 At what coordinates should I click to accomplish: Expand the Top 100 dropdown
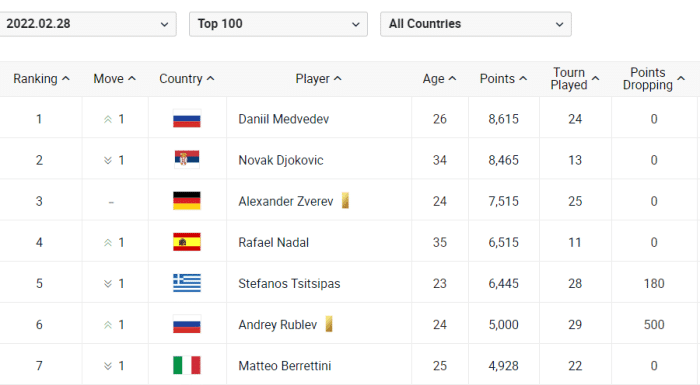[x=278, y=24]
